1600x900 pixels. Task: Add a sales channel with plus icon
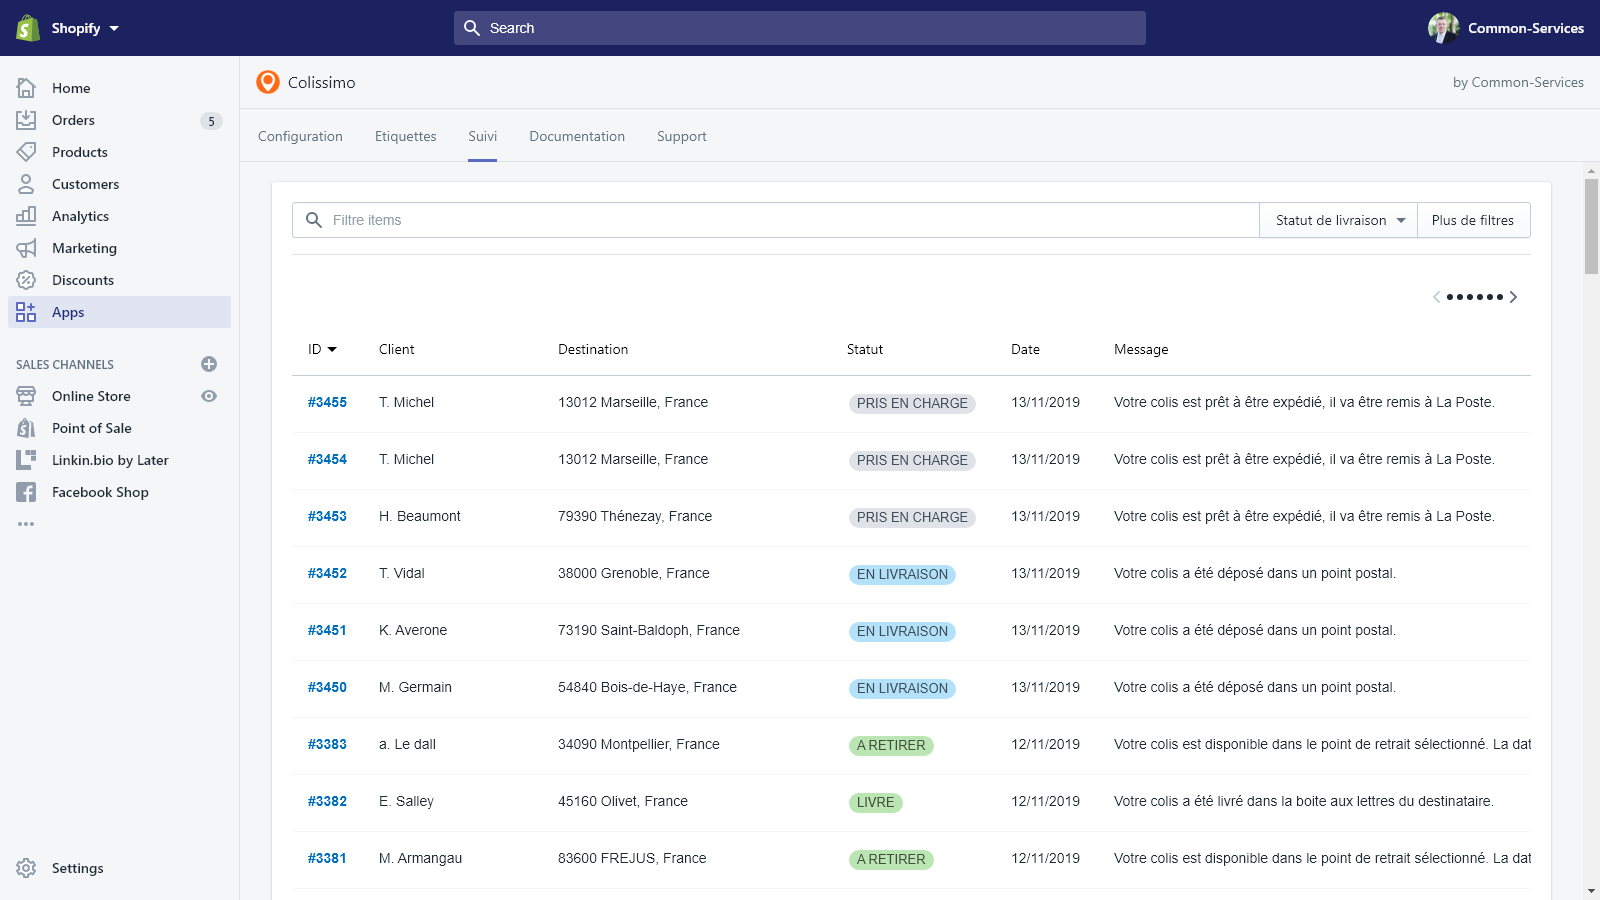coord(209,364)
